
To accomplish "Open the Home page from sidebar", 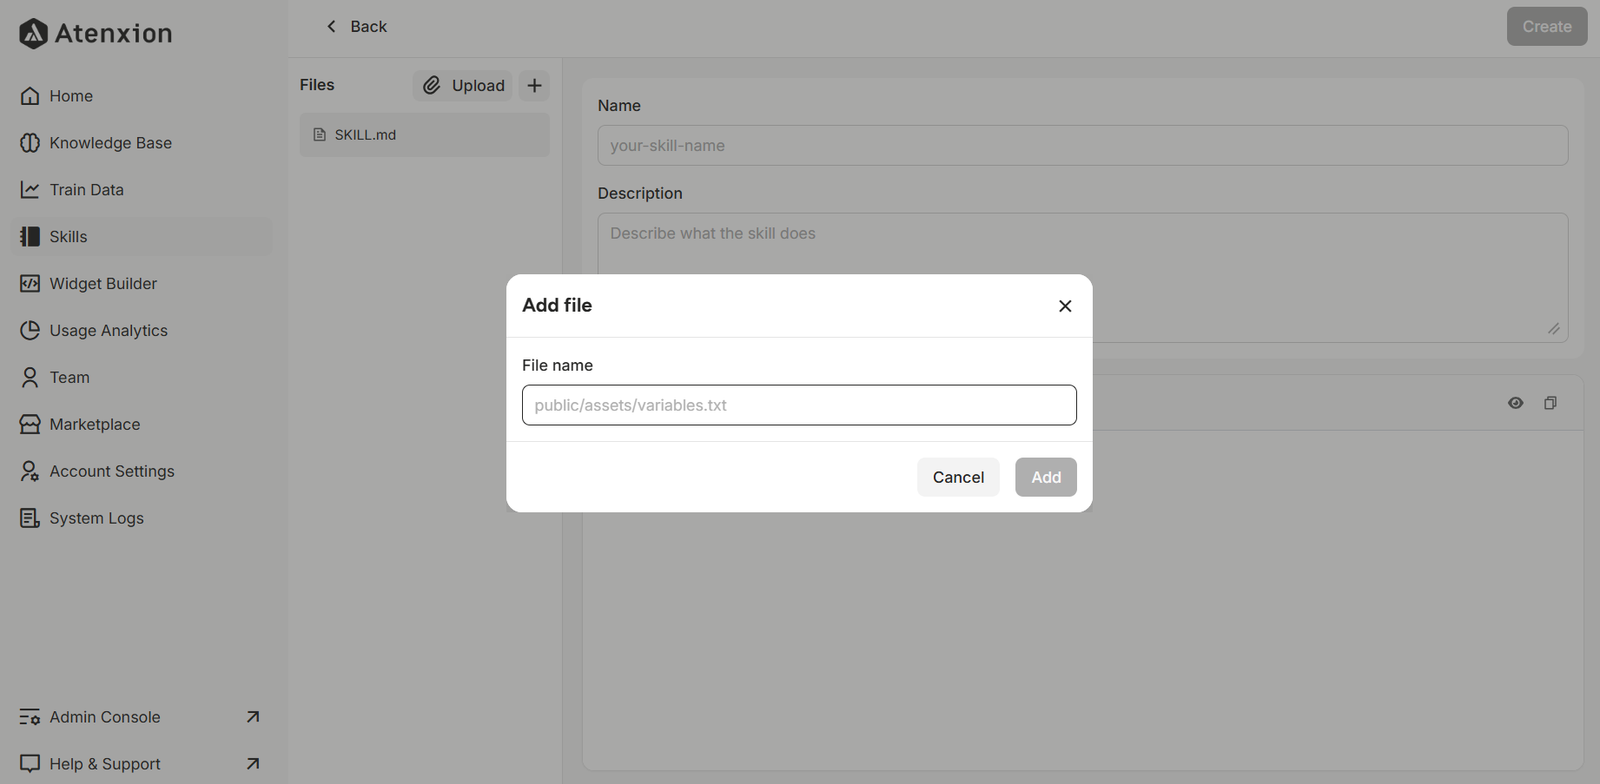I will click(144, 96).
